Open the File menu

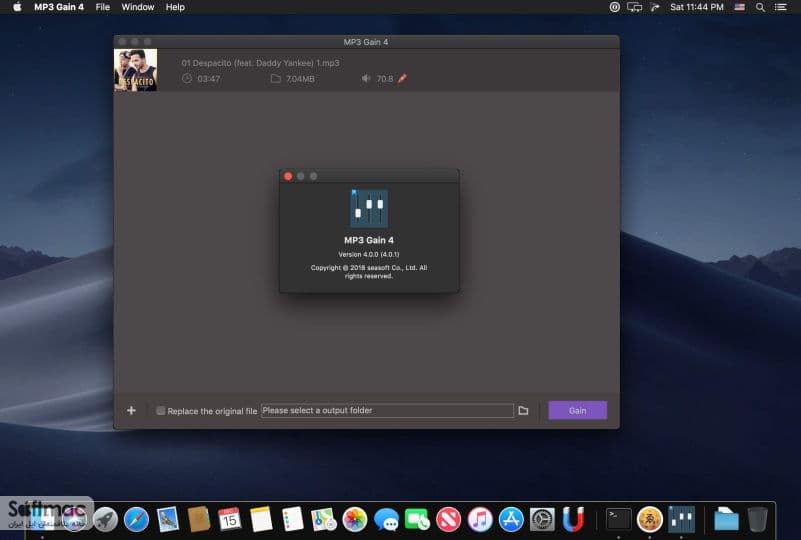[103, 7]
